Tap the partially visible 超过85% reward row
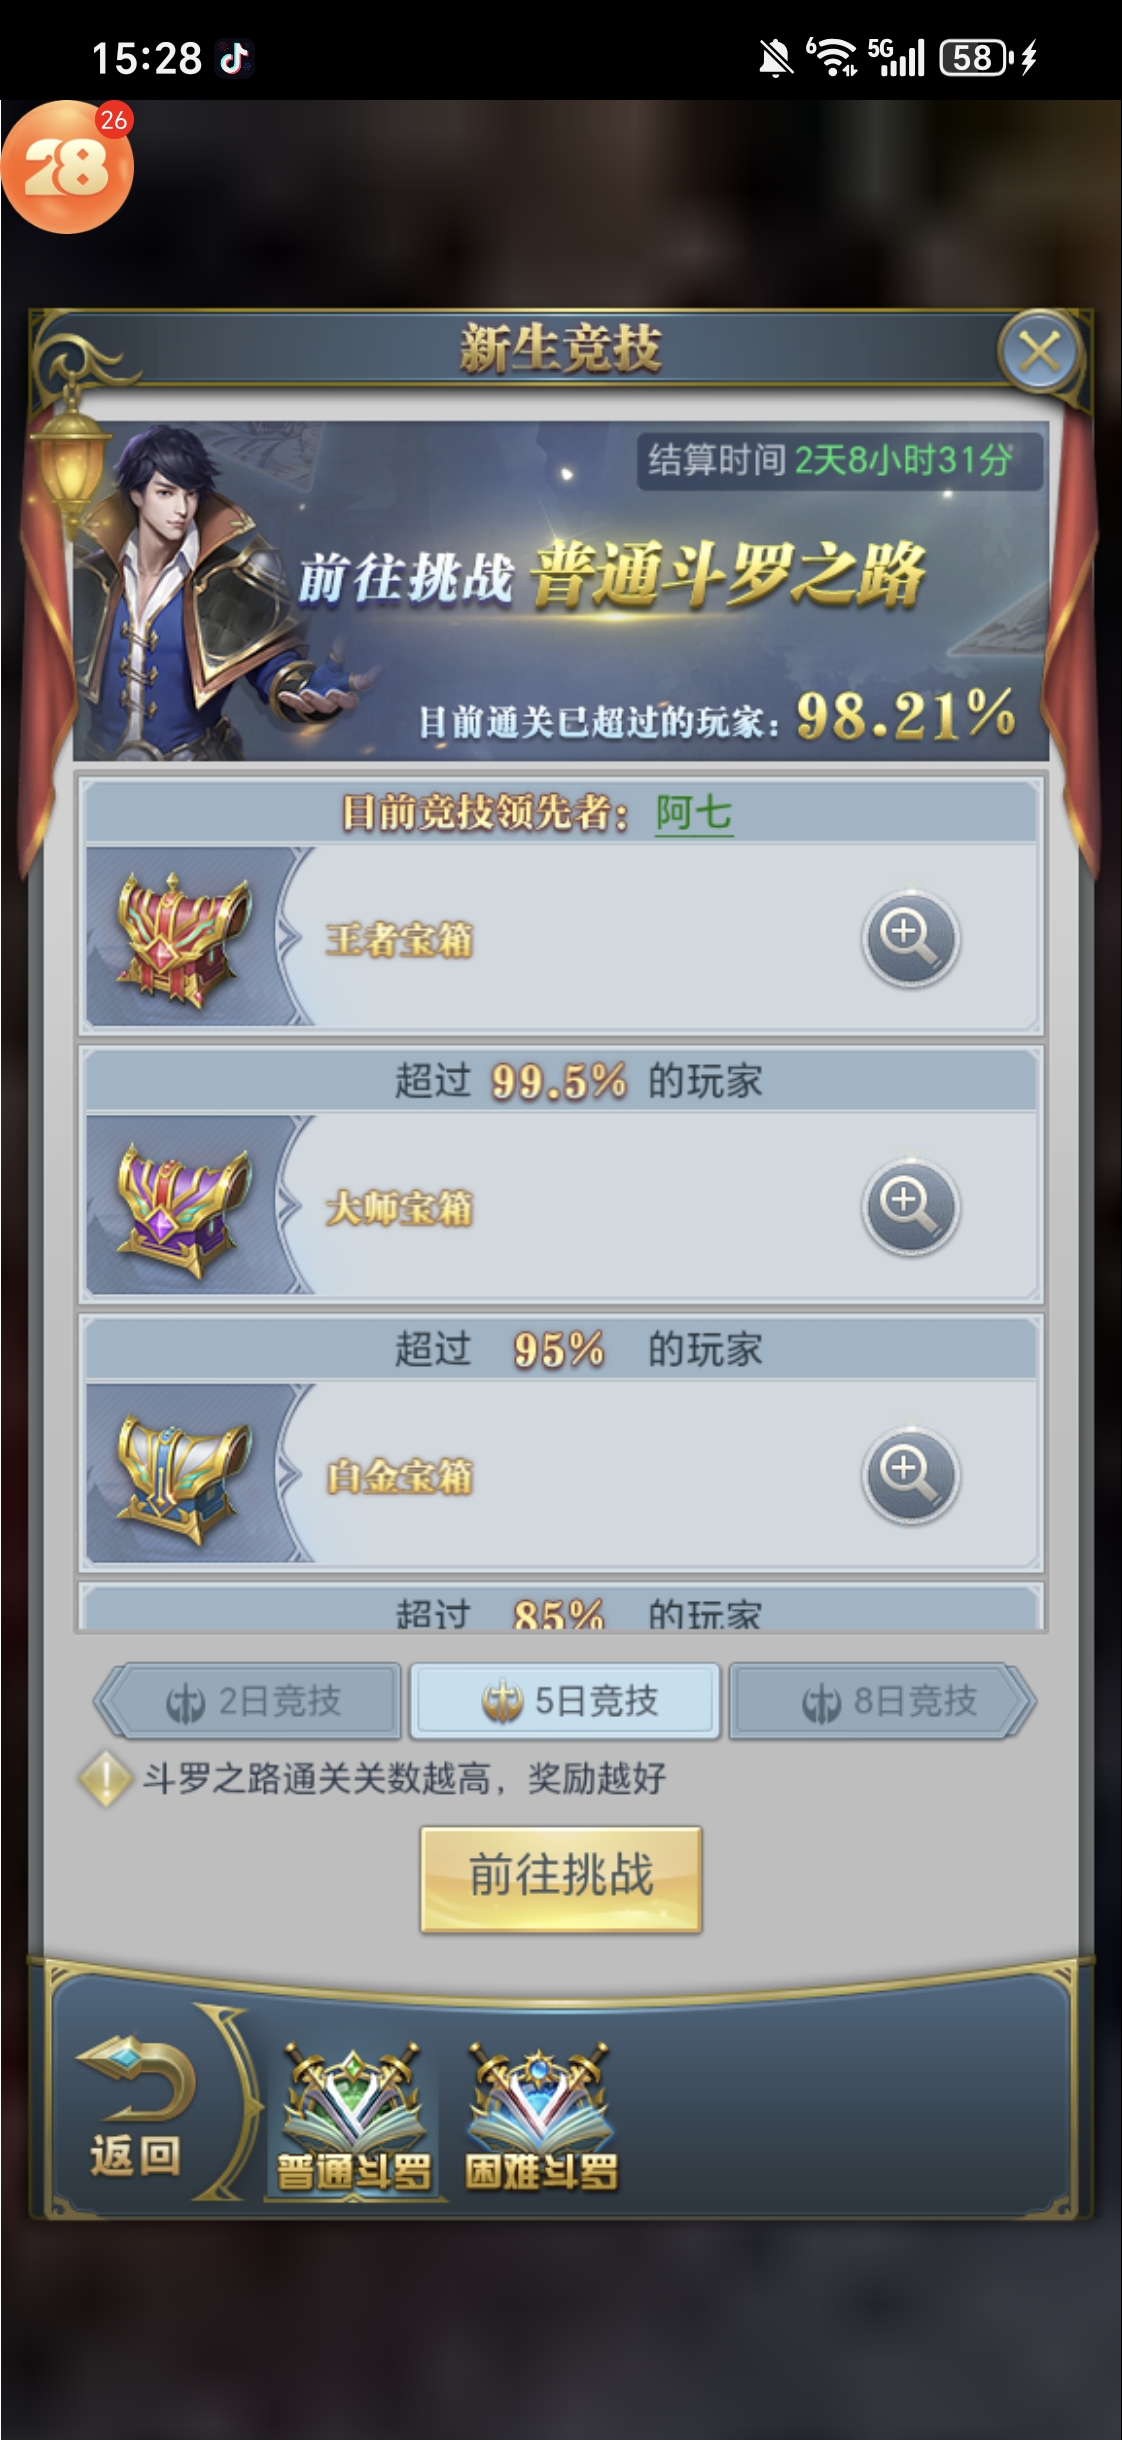This screenshot has width=1122, height=2442. tap(561, 1606)
